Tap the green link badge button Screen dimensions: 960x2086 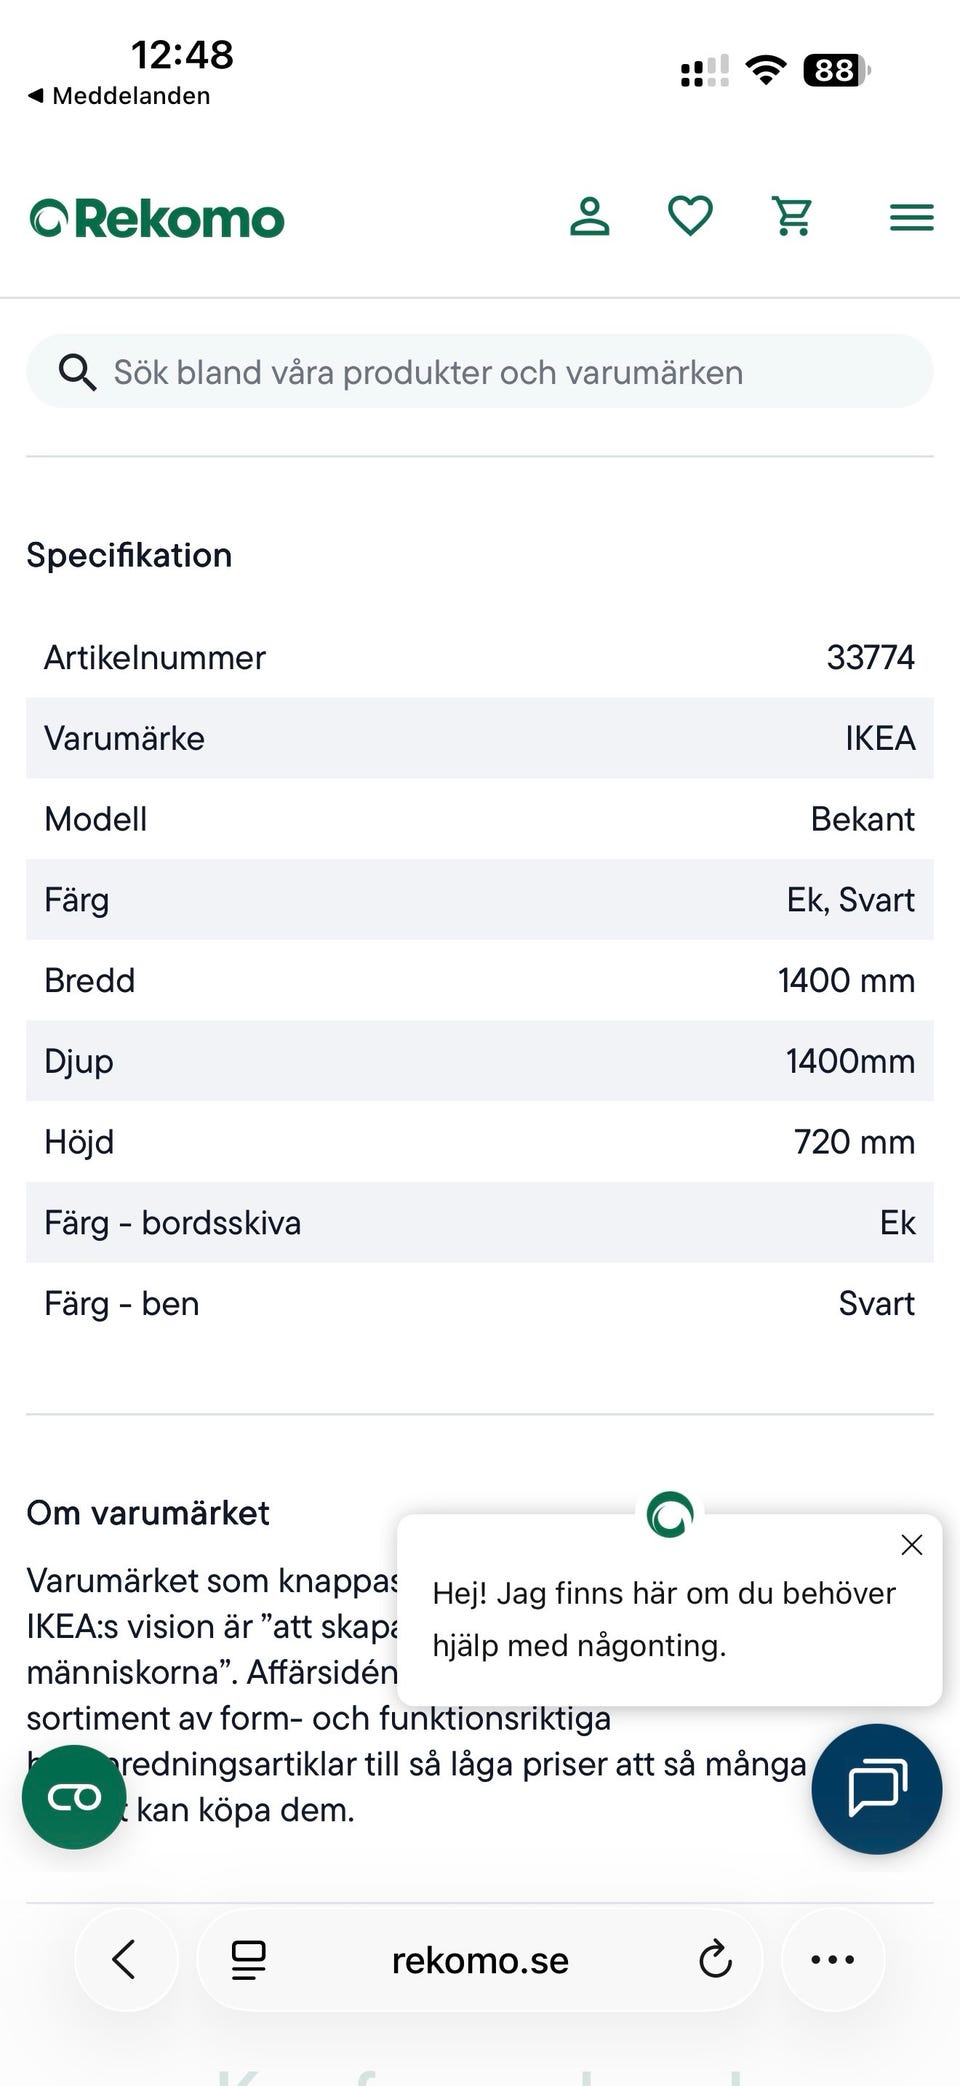[x=74, y=1797]
